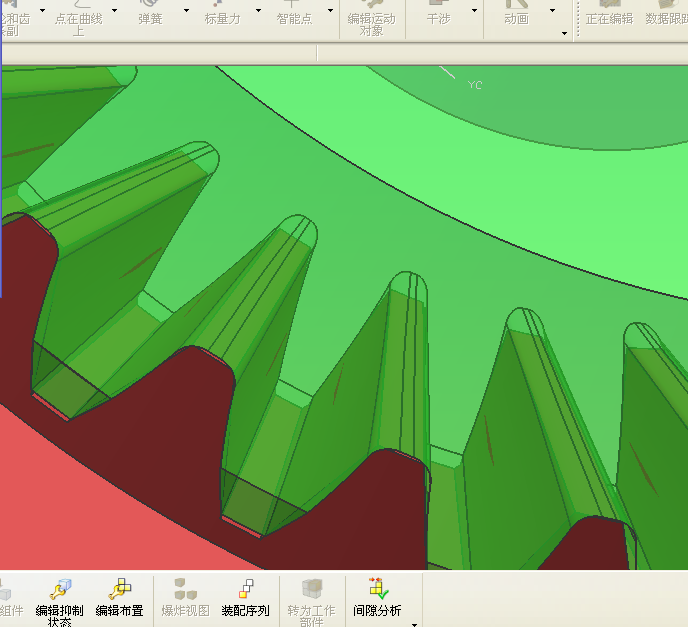Select the 点在曲线上 constraint tool
This screenshot has height=627, width=688.
[79, 18]
